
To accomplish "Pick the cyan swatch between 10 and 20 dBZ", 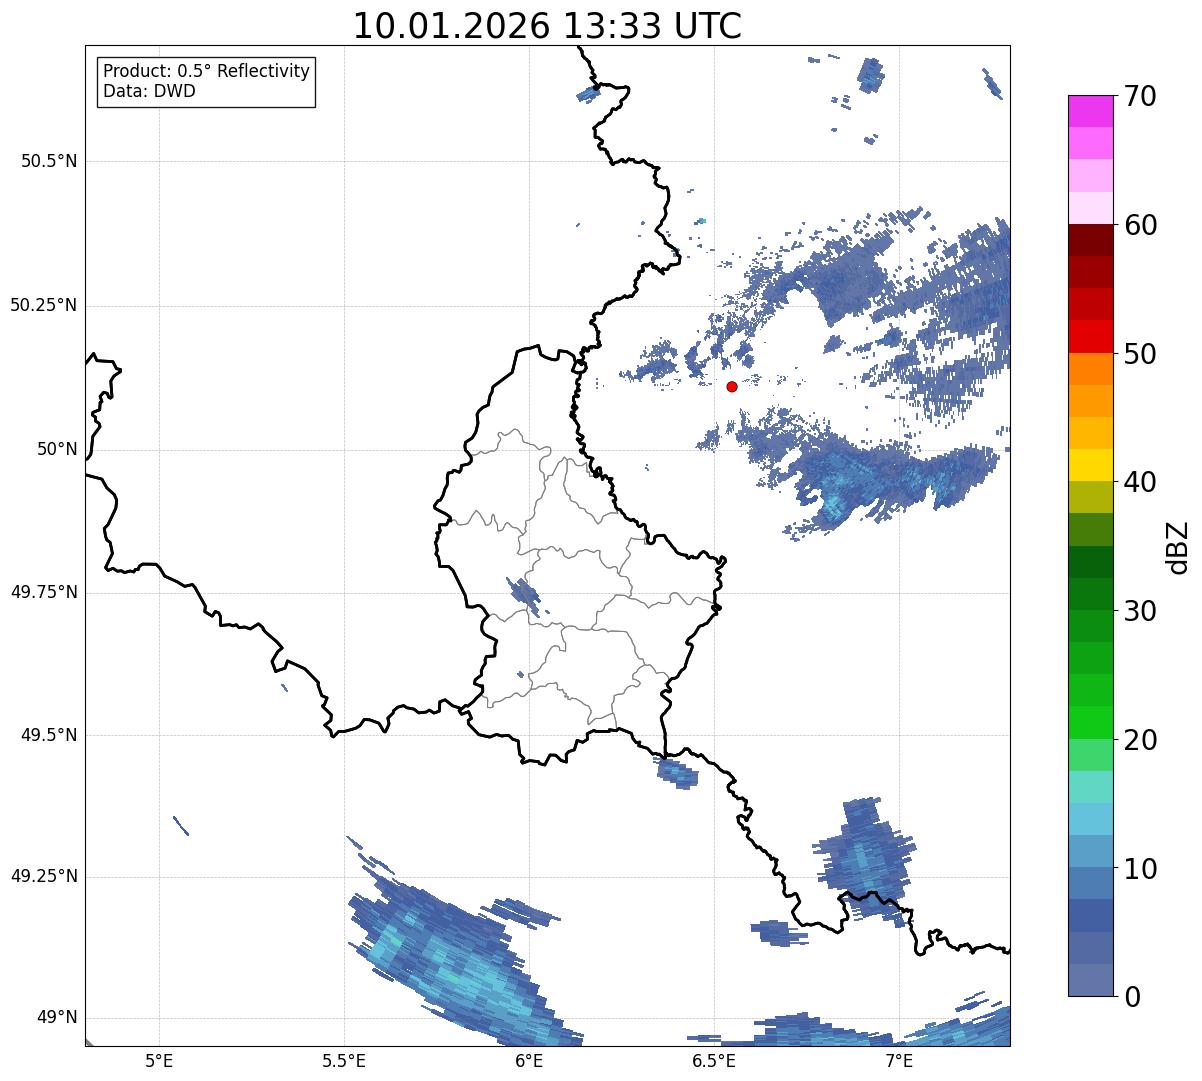I will coord(1090,819).
